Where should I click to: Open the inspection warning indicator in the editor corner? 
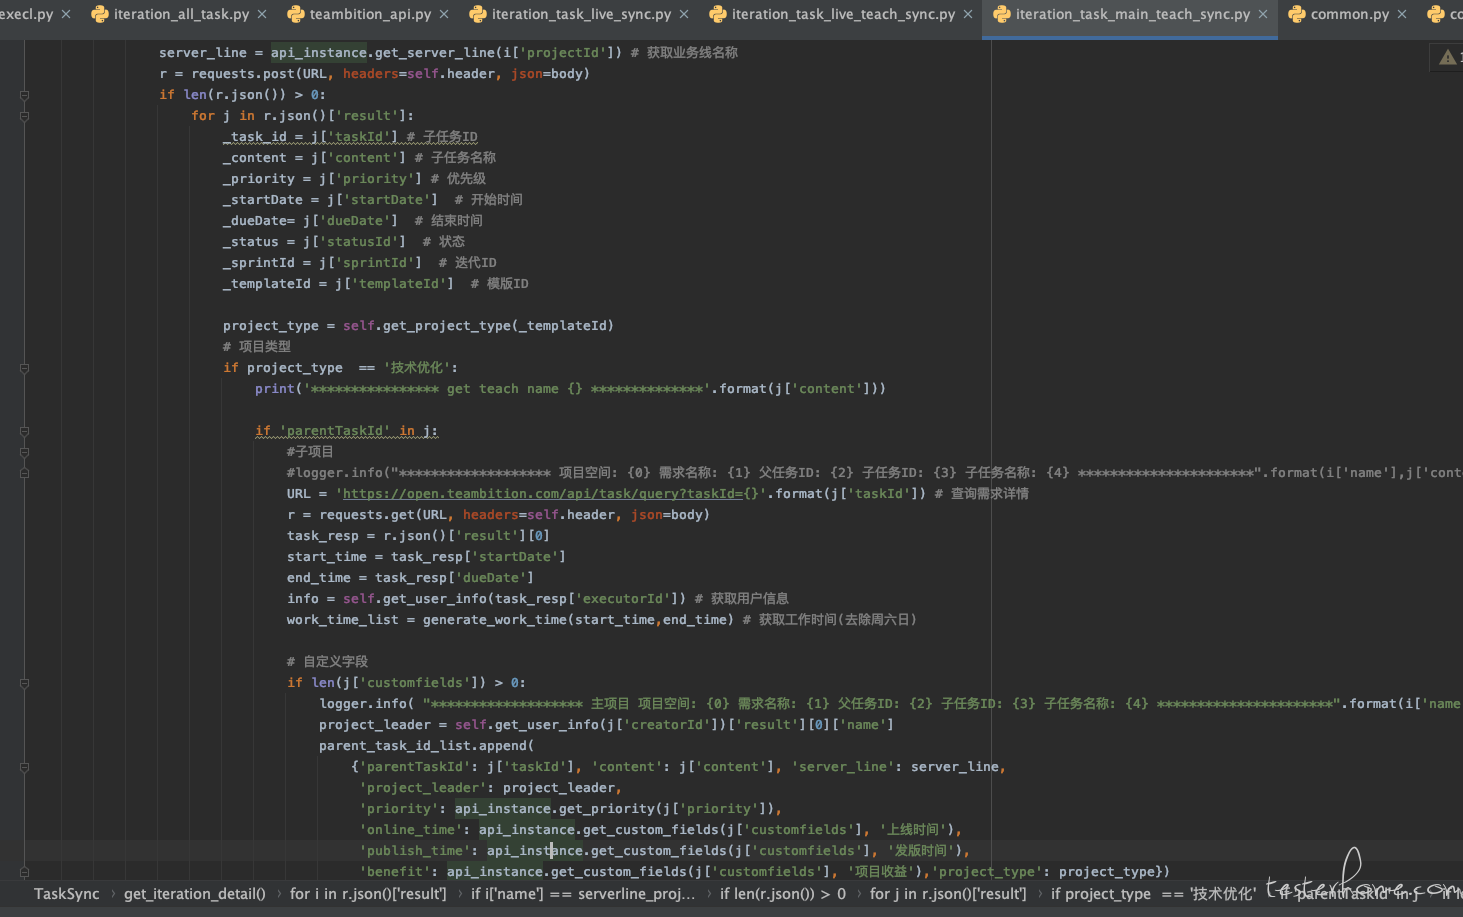[1447, 57]
